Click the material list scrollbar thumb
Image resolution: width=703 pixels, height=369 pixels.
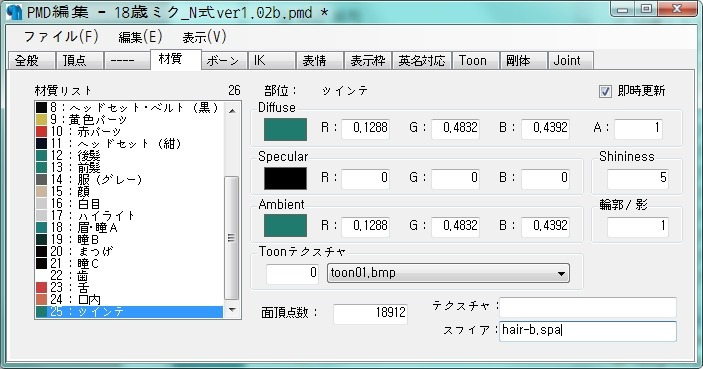(x=232, y=238)
